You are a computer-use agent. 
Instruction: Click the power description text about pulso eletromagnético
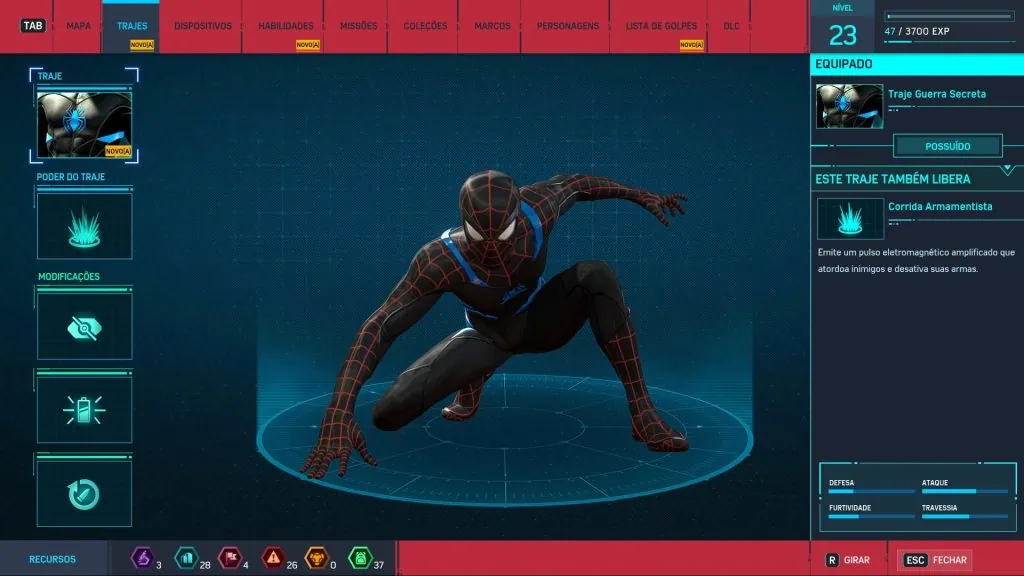tap(916, 261)
